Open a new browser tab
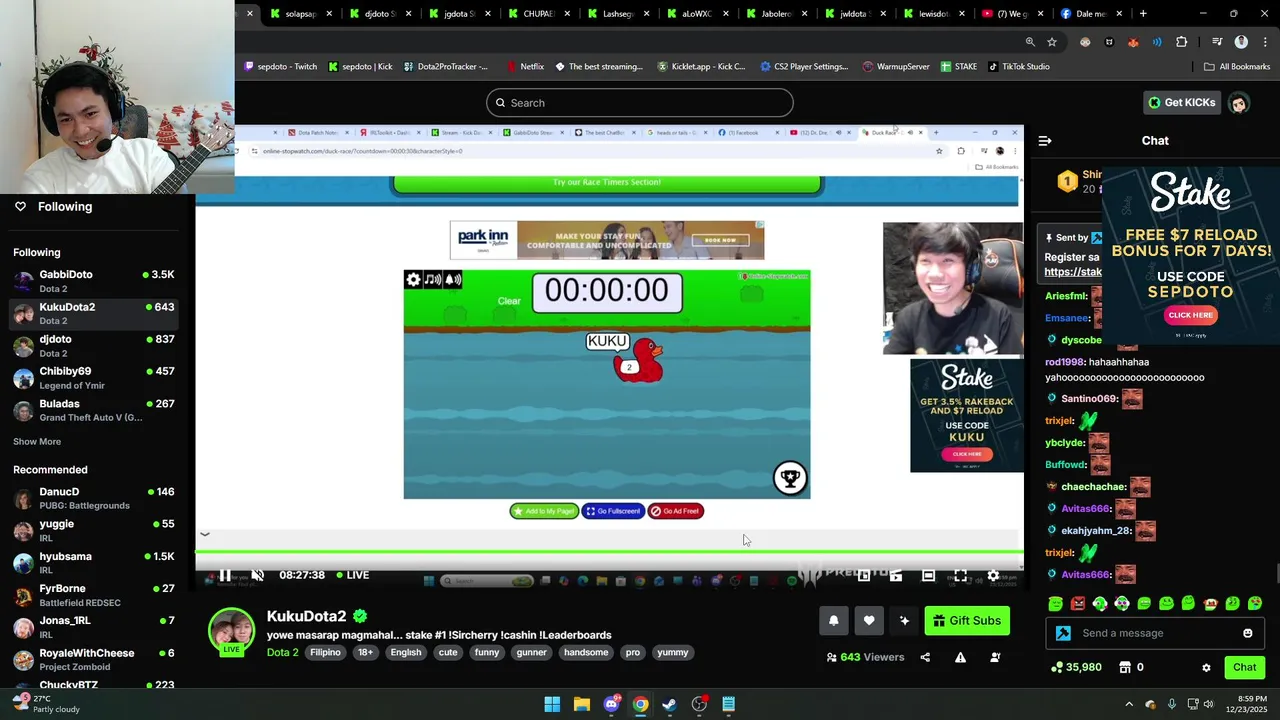Screen dimensions: 1280x720 coord(1143,14)
